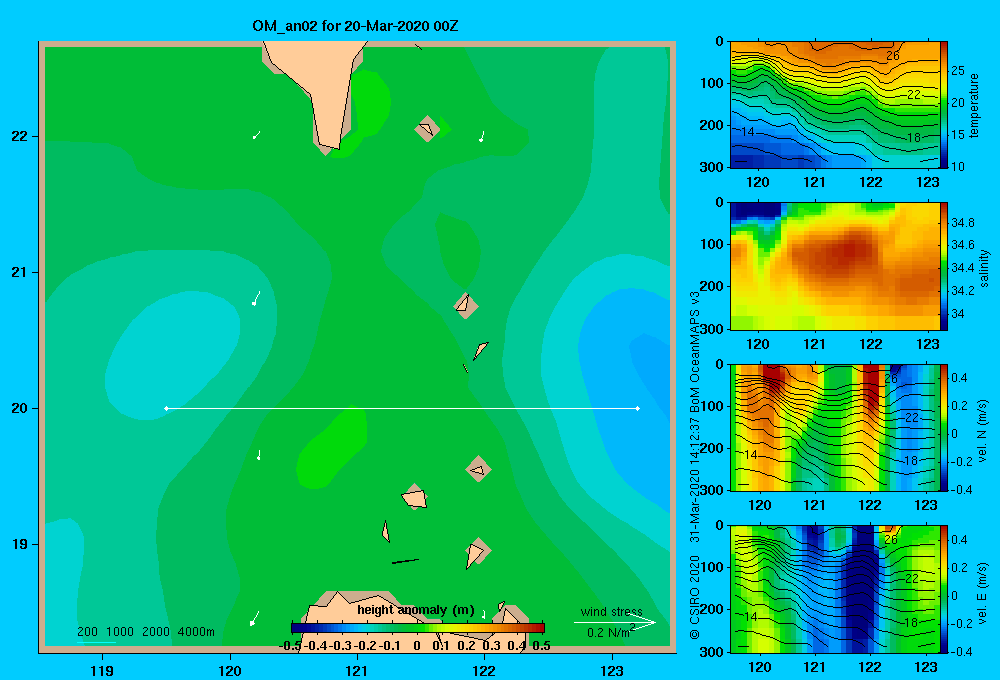This screenshot has height=680, width=1000.
Task: Click the longitude label "119" on the main map
Action: 102,670
